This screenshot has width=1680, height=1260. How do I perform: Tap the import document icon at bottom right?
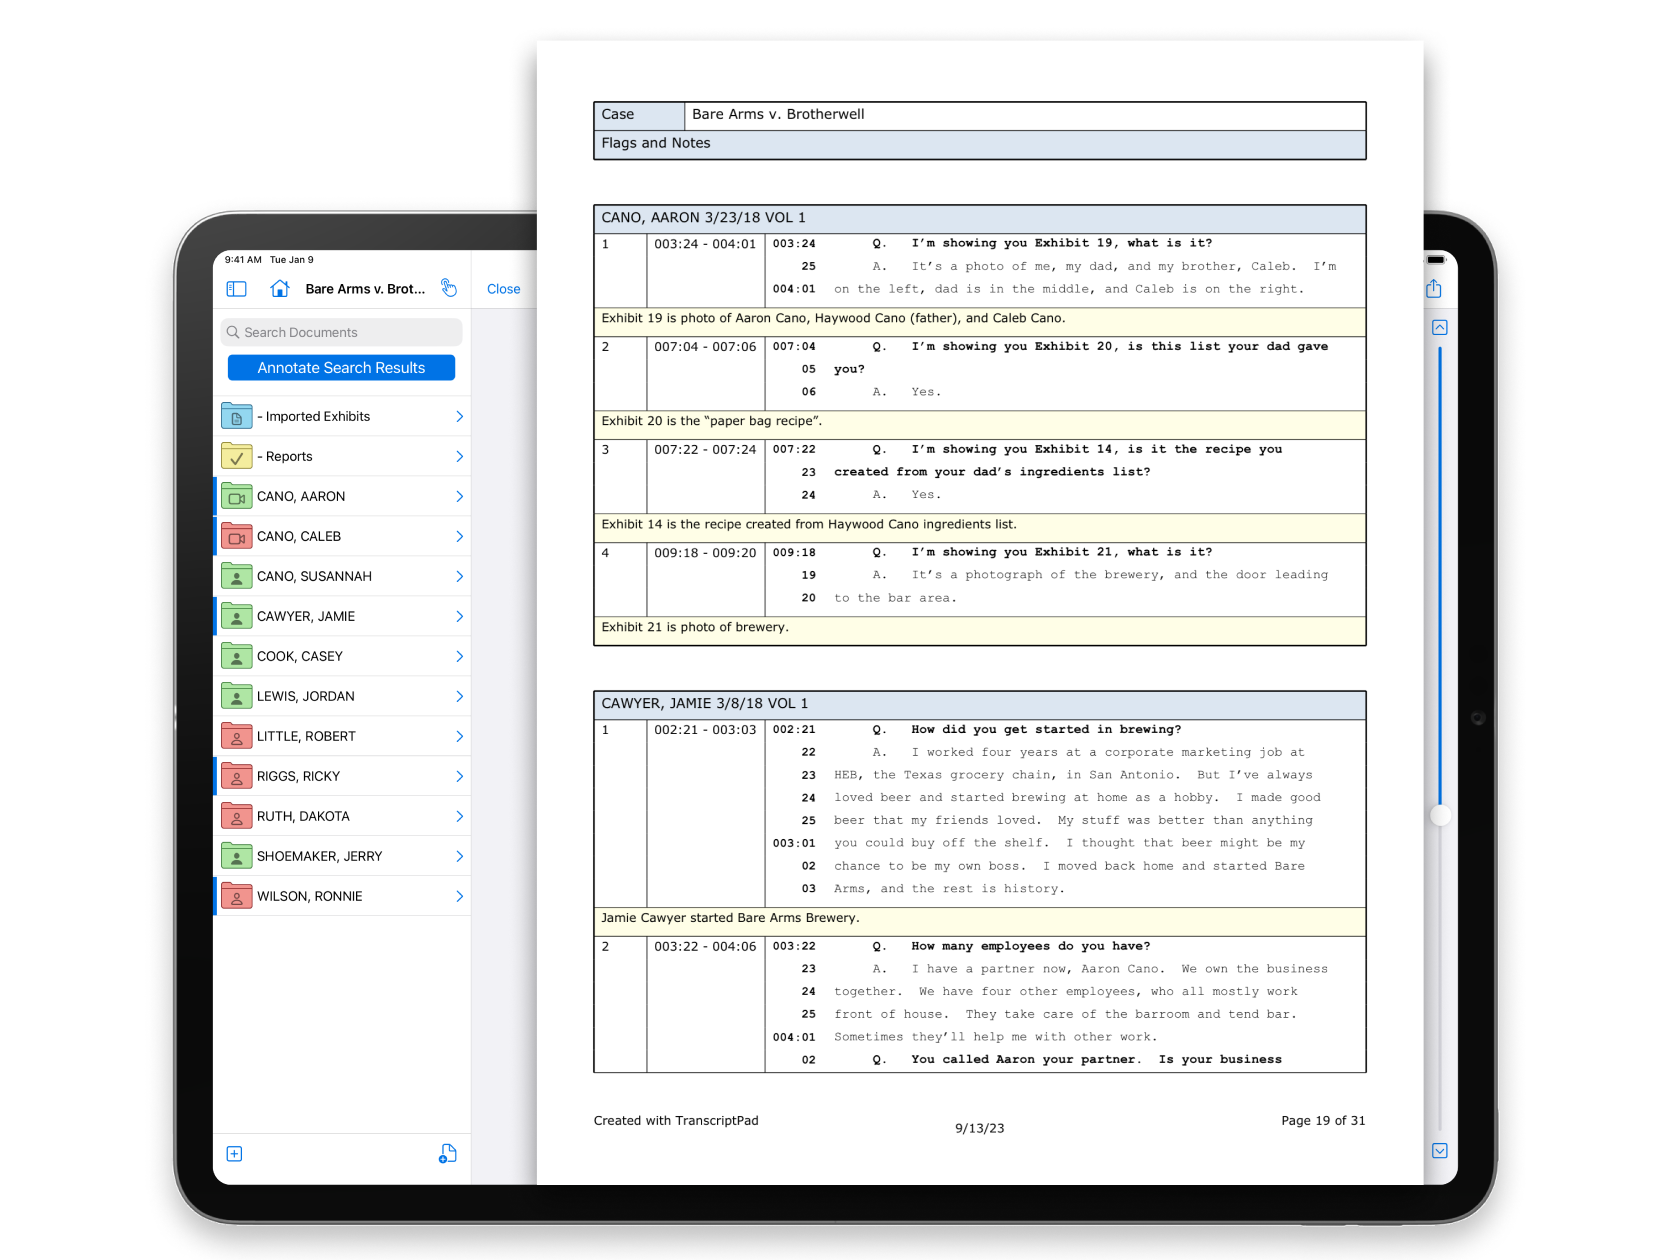click(447, 1153)
